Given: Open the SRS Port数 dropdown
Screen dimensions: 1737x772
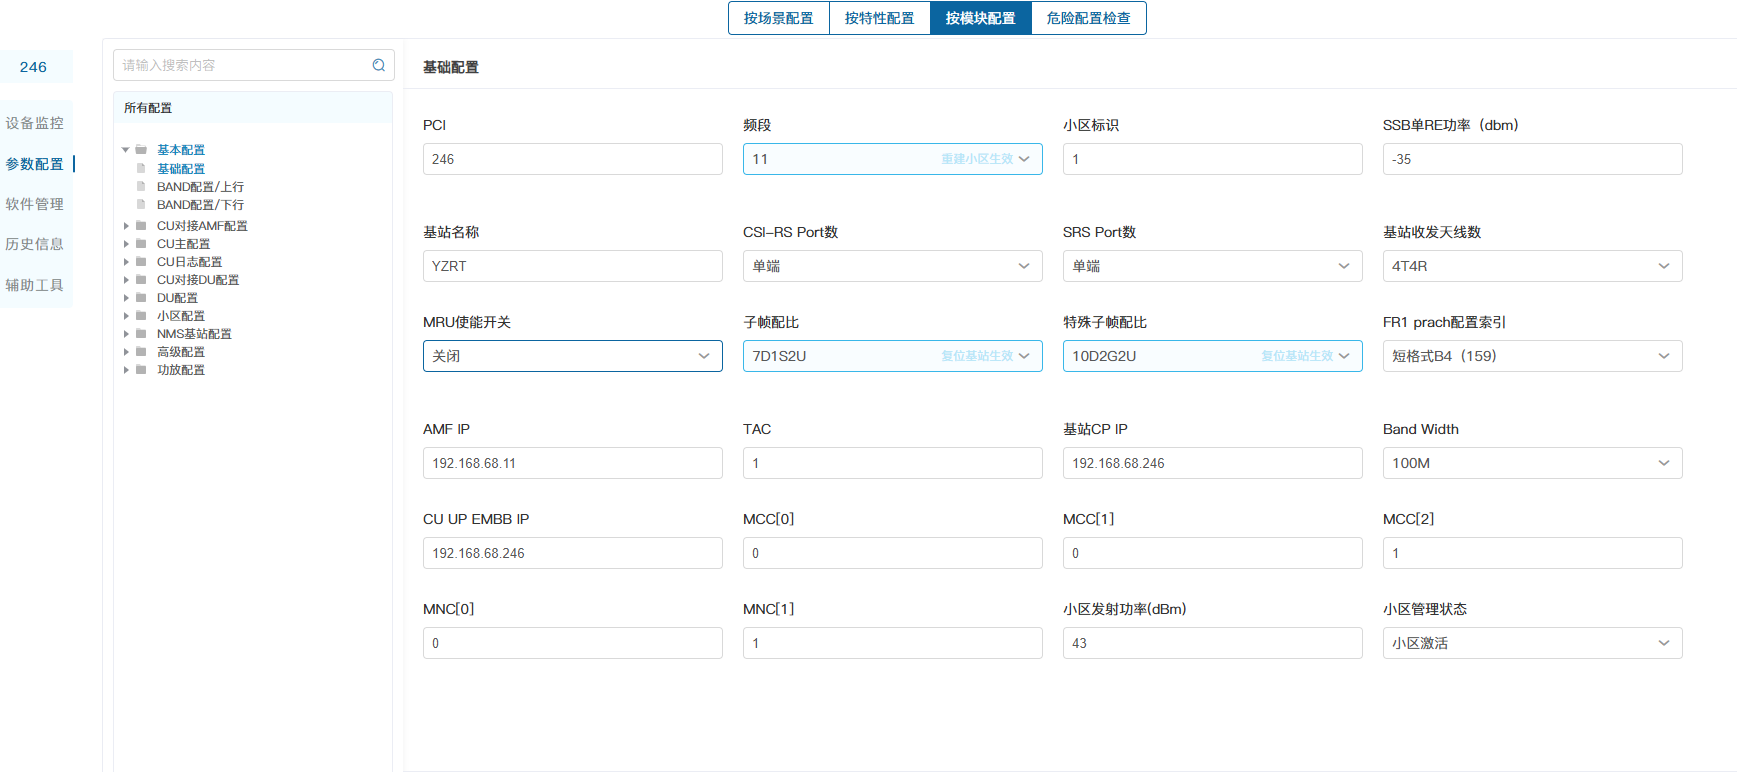Looking at the screenshot, I should coord(1212,266).
